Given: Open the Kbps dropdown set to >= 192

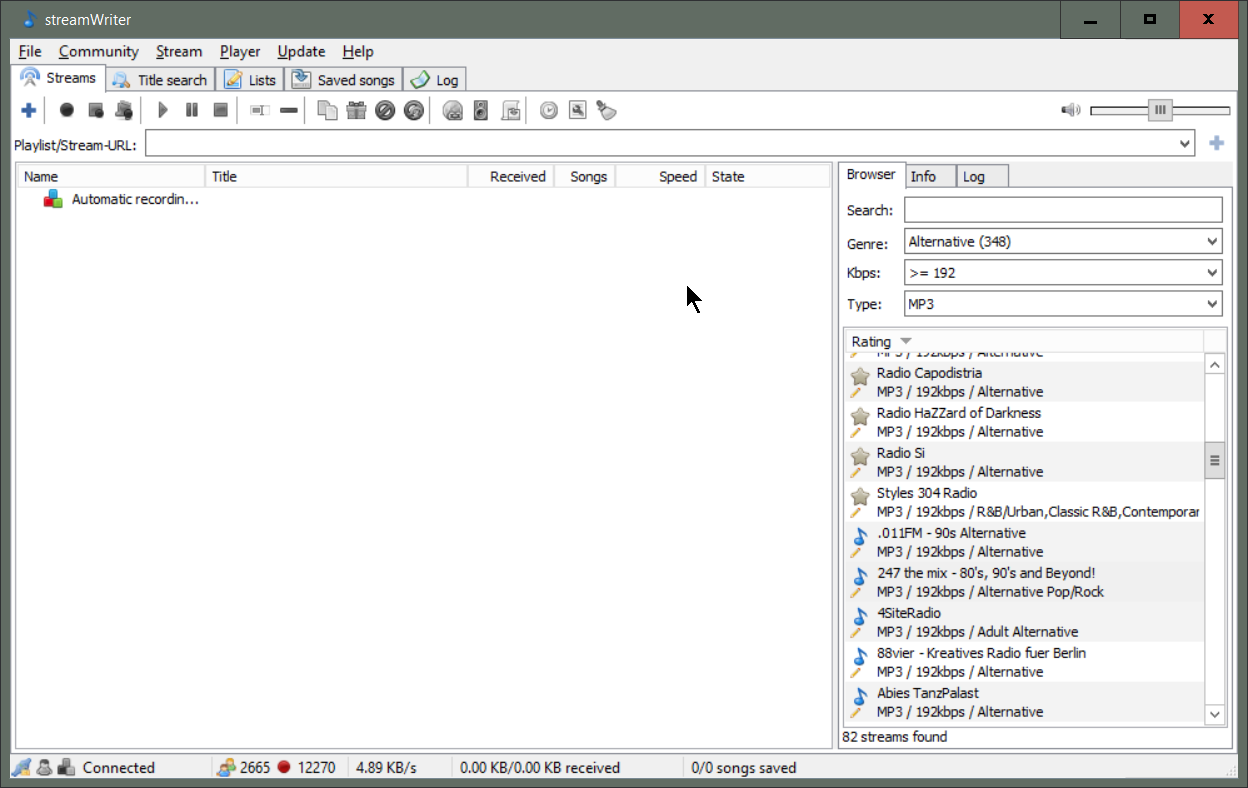Looking at the screenshot, I should 1062,272.
